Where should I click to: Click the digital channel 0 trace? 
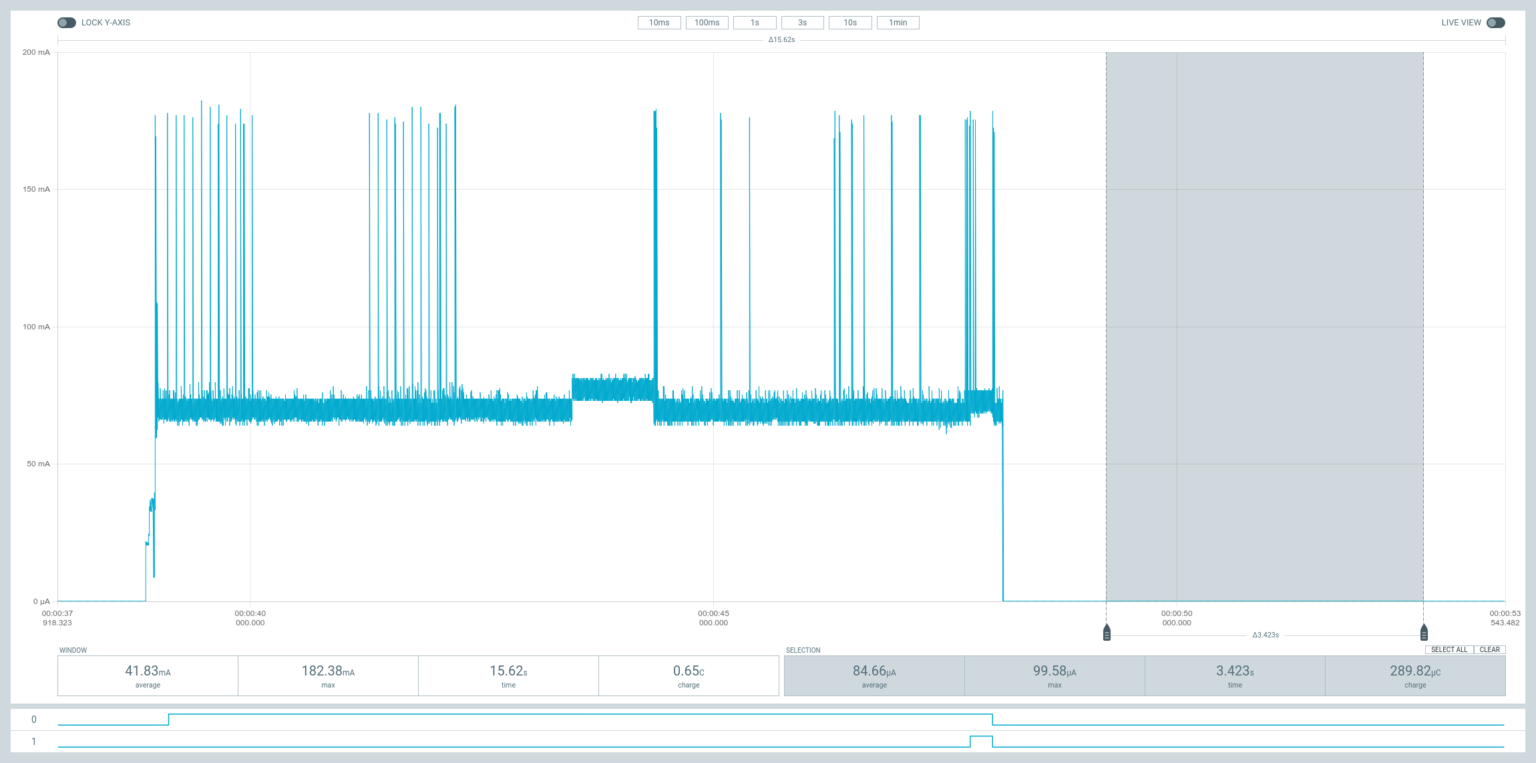coord(400,714)
